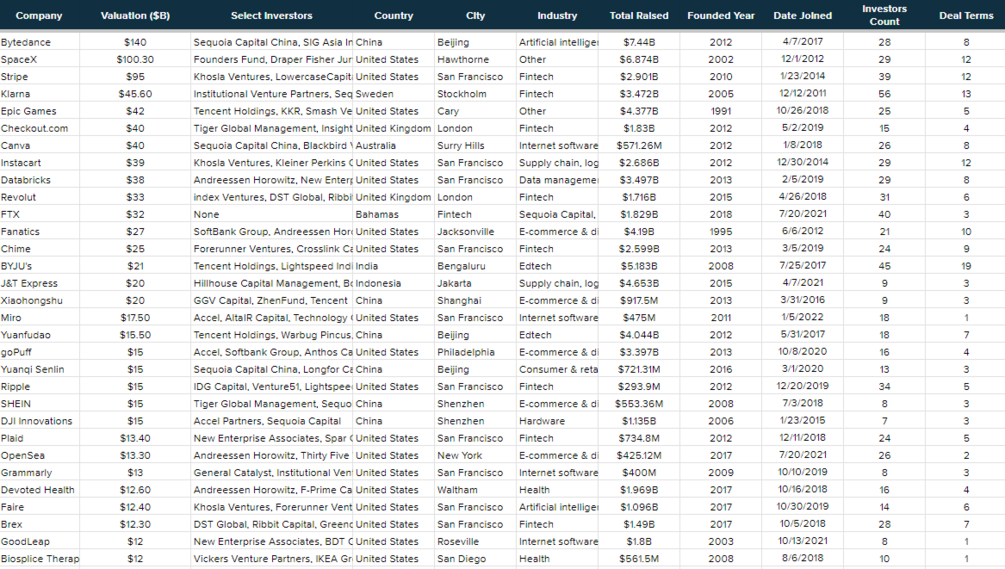Click the City column header
The width and height of the screenshot is (1005, 569).
pyautogui.click(x=476, y=15)
